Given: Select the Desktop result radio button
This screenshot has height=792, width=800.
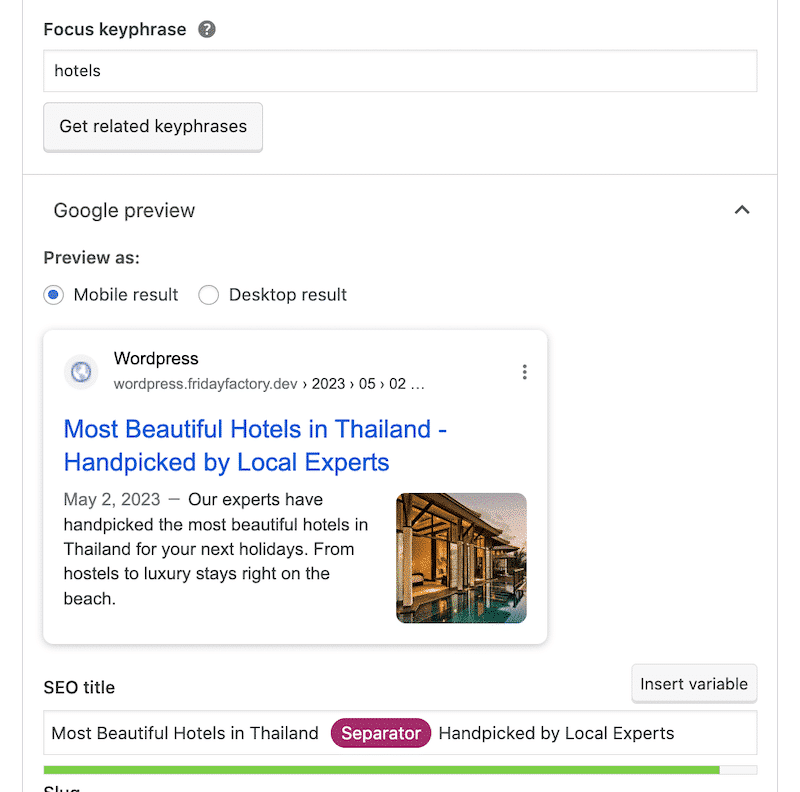Looking at the screenshot, I should 209,295.
